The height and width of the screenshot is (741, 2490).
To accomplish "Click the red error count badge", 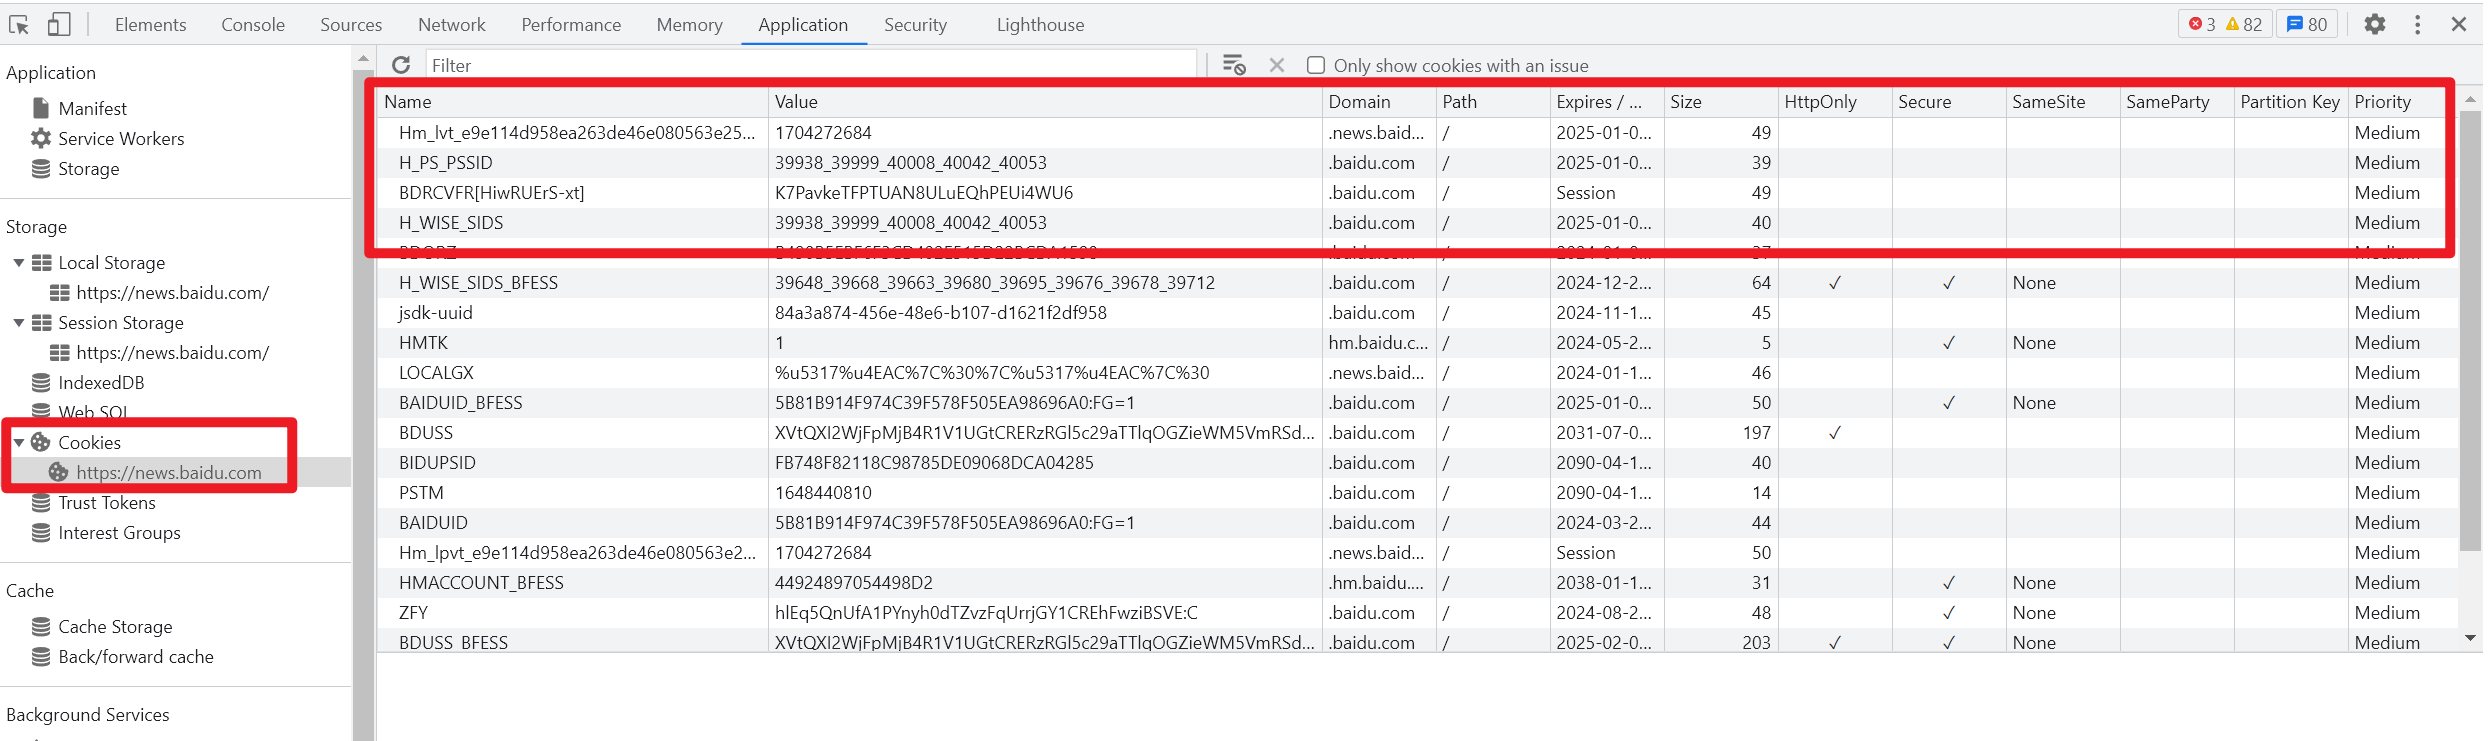I will coord(2201,24).
